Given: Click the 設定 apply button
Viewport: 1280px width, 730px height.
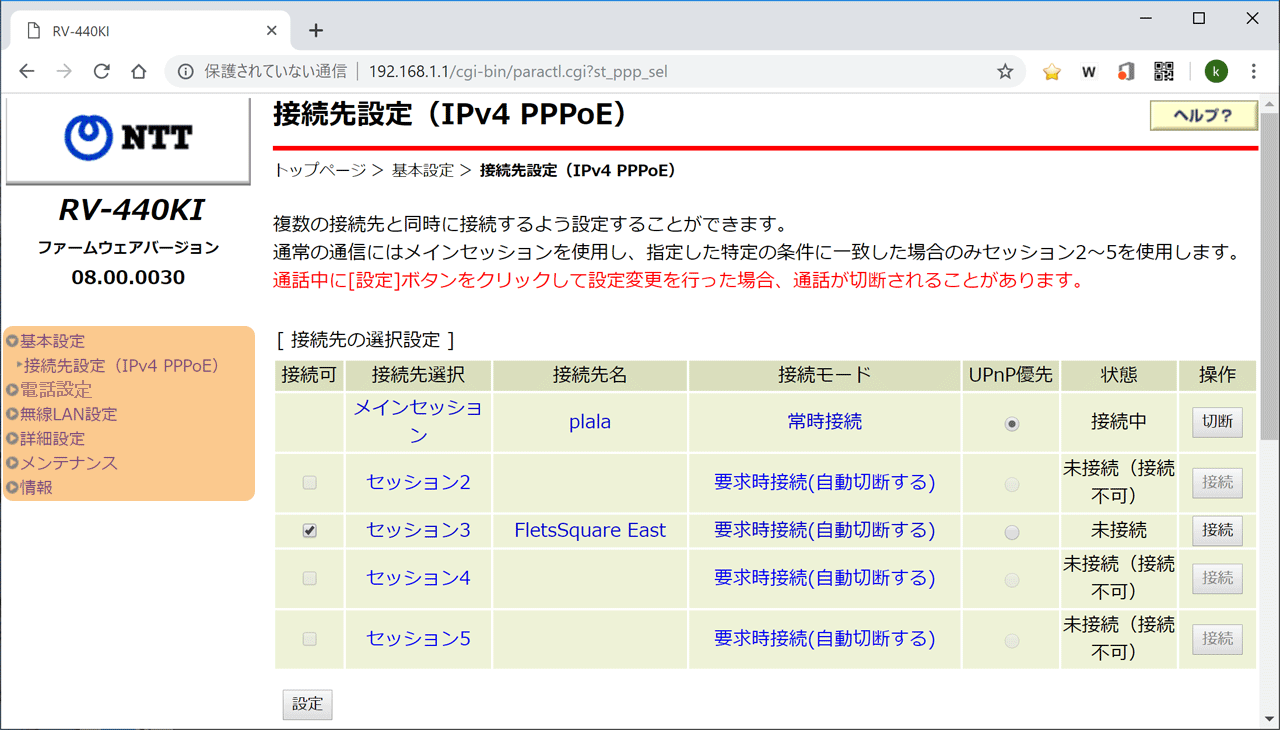Looking at the screenshot, I should click(307, 704).
